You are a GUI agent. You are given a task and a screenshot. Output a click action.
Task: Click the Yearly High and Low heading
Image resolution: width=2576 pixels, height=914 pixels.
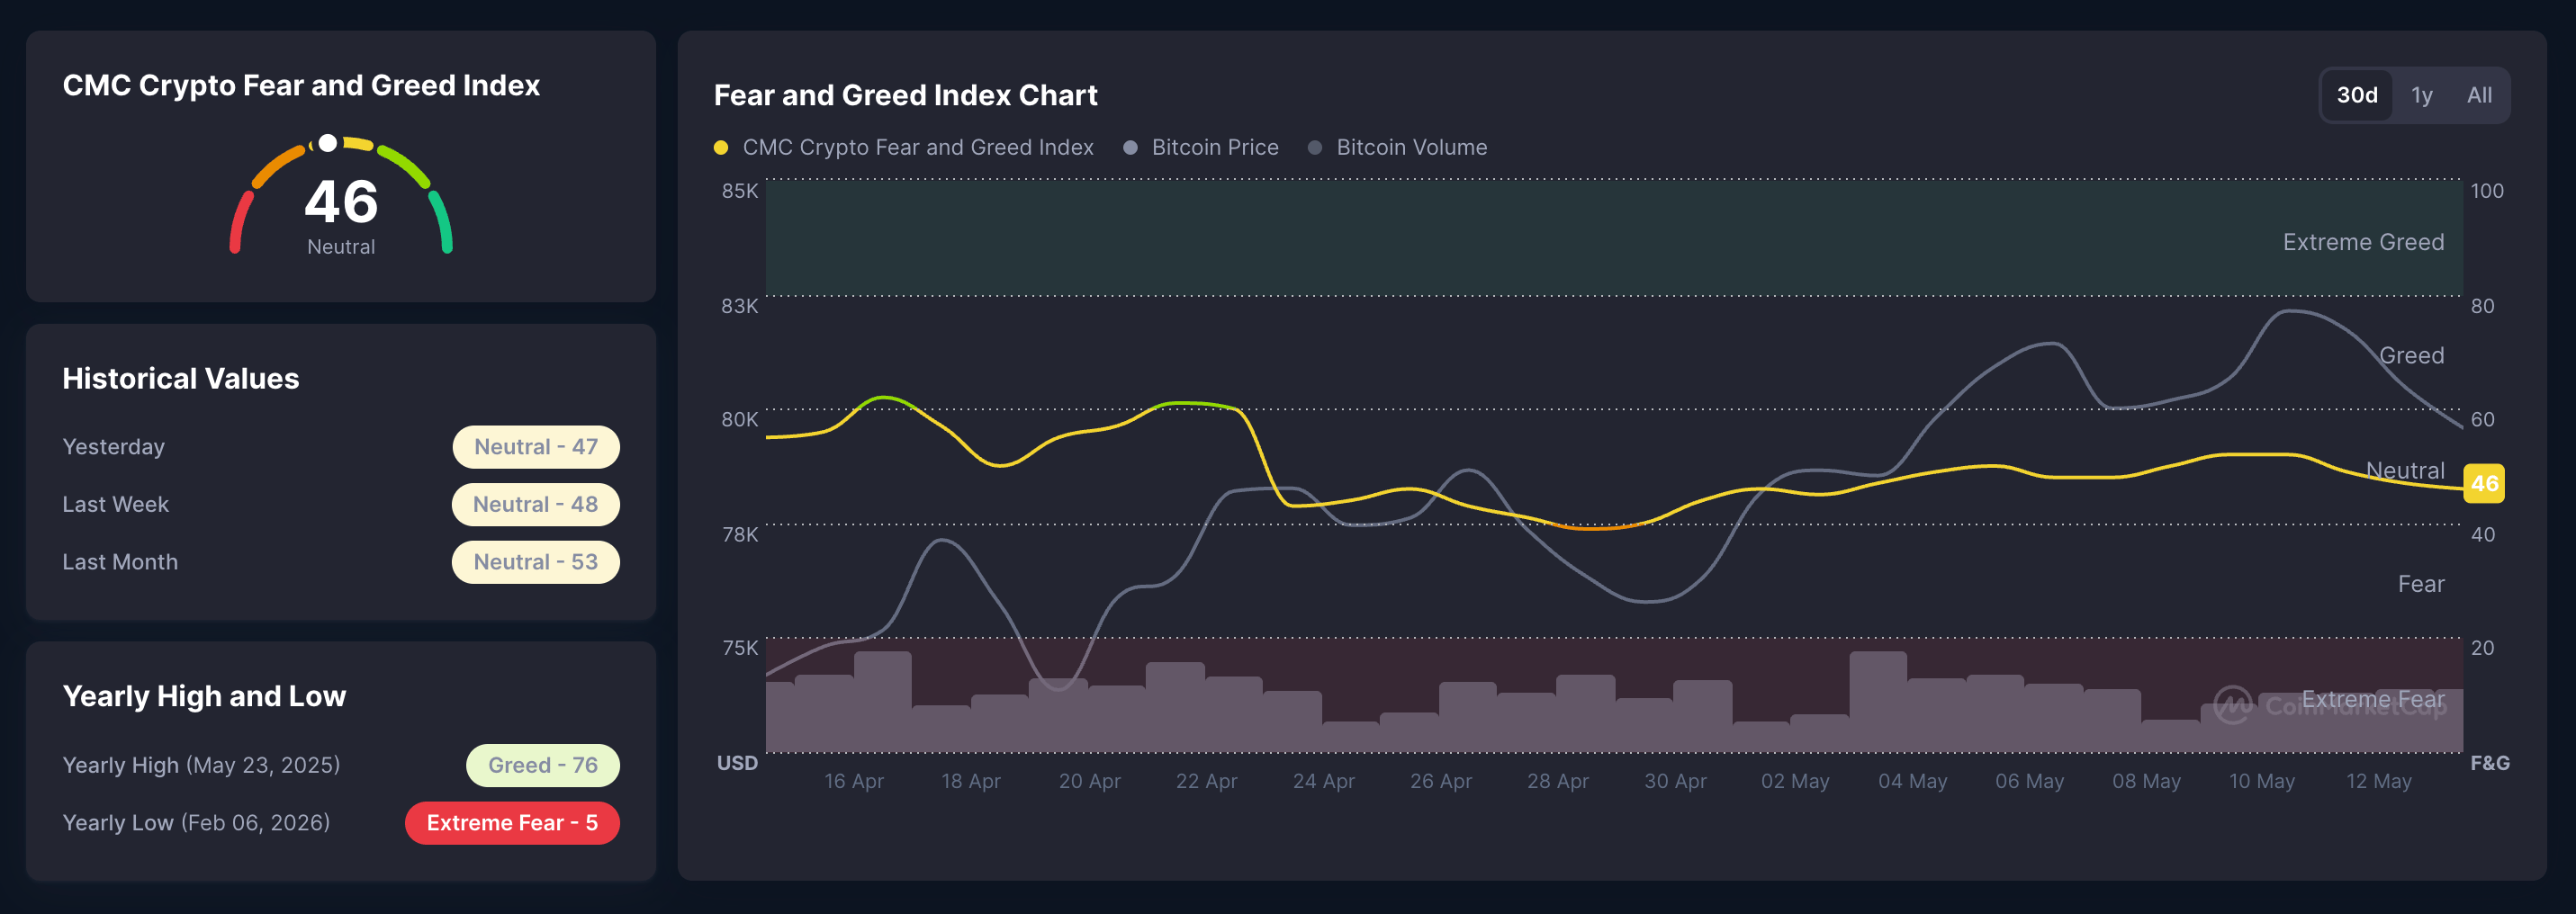tap(204, 696)
